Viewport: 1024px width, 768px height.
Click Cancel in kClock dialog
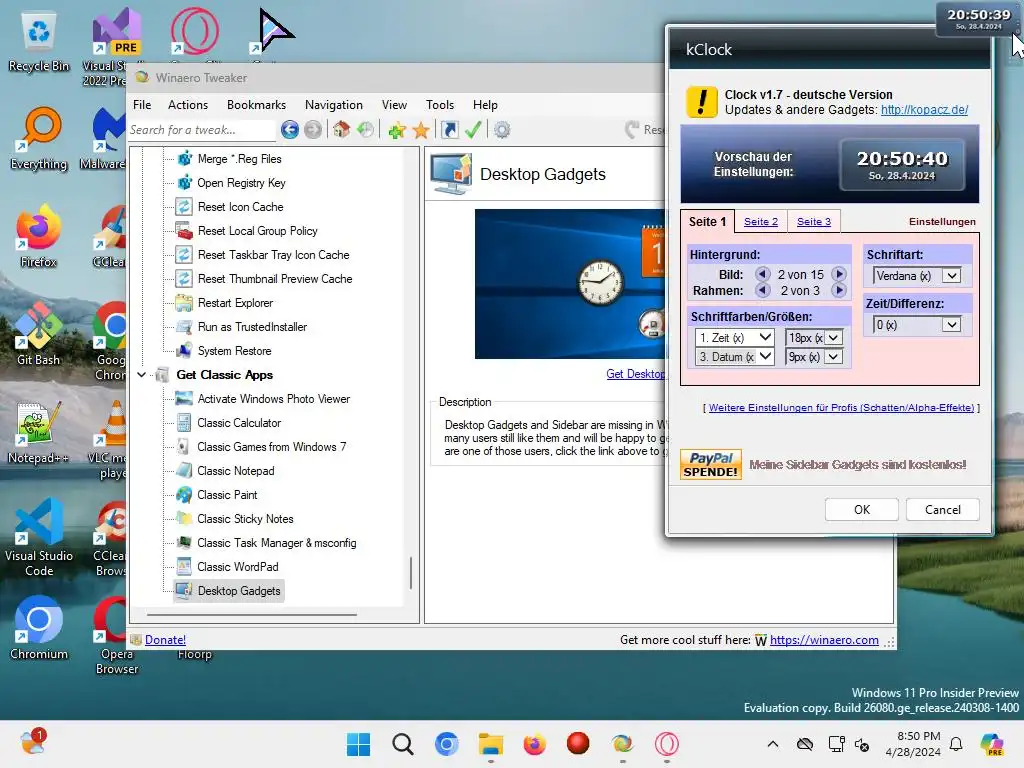click(942, 509)
